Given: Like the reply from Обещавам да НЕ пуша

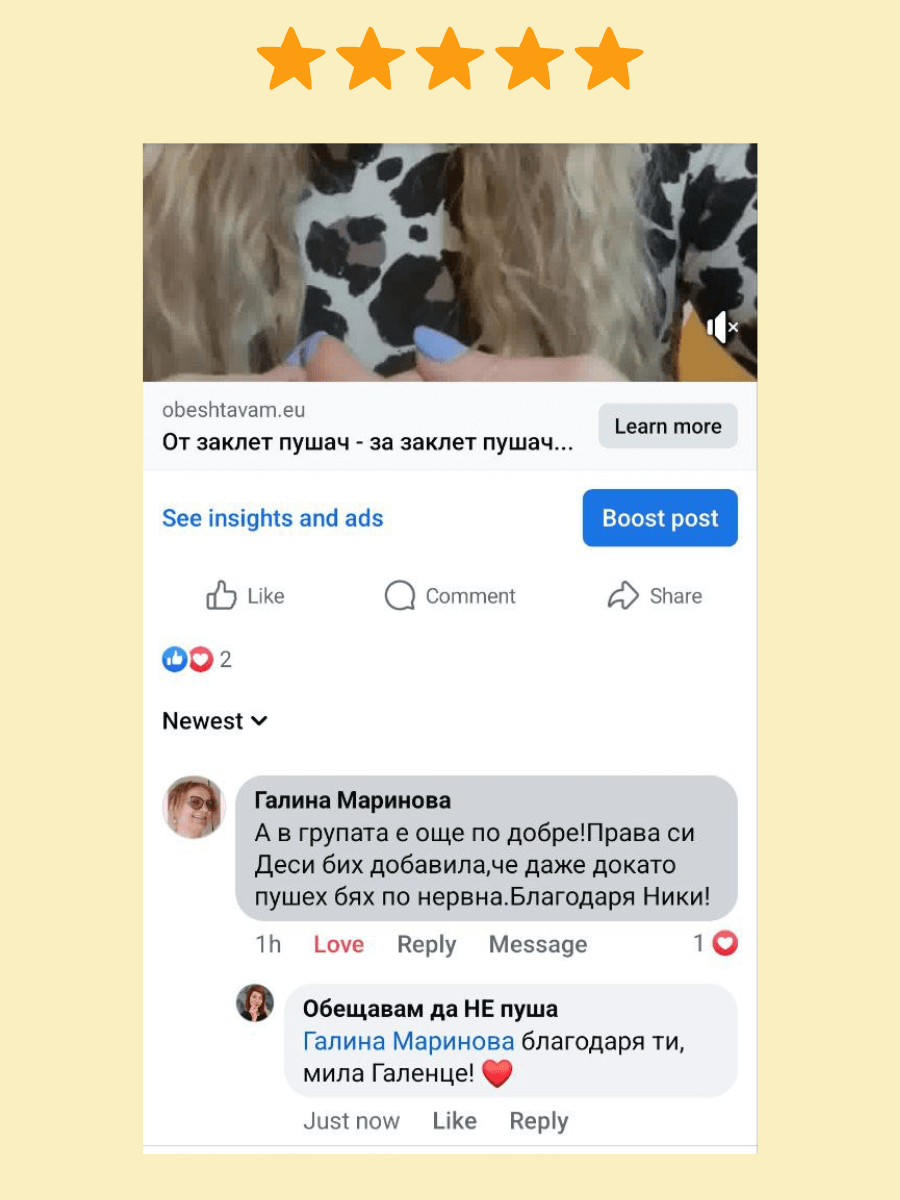Looking at the screenshot, I should (x=454, y=1122).
